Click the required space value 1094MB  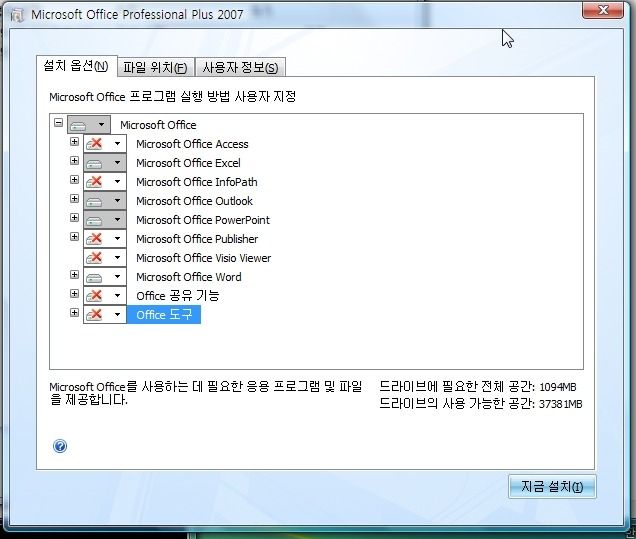pyautogui.click(x=558, y=387)
